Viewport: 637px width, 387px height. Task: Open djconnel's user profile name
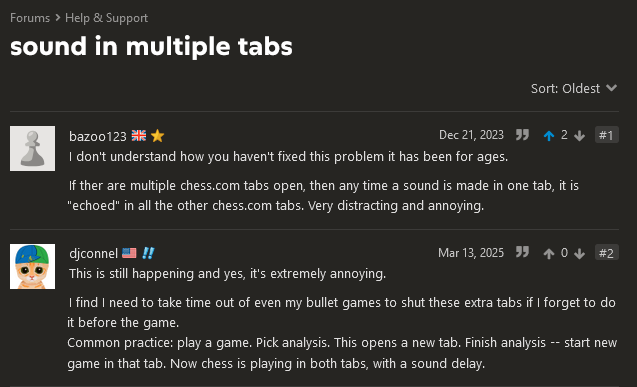click(x=93, y=253)
